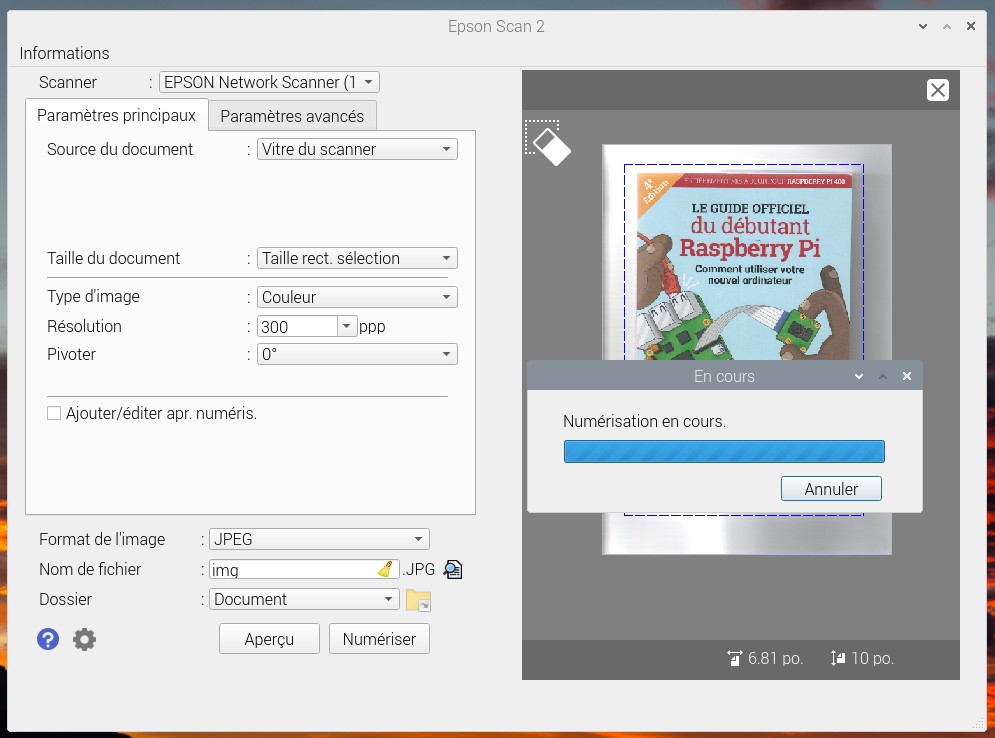The height and width of the screenshot is (738, 995).
Task: Open Help with the blue question icon
Action: [48, 639]
